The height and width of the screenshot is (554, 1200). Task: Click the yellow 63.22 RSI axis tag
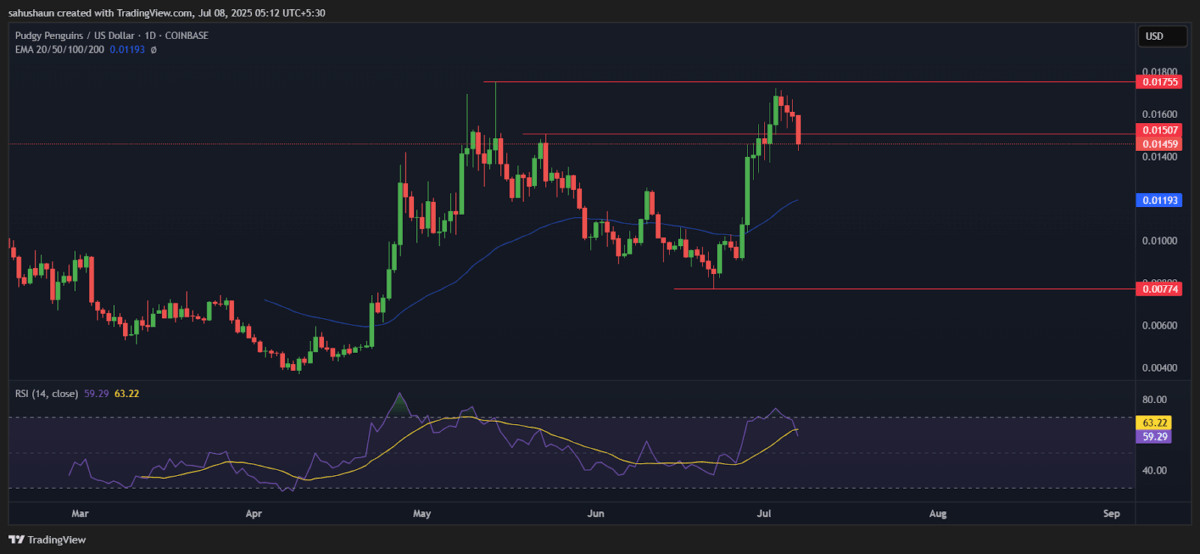[x=1152, y=424]
